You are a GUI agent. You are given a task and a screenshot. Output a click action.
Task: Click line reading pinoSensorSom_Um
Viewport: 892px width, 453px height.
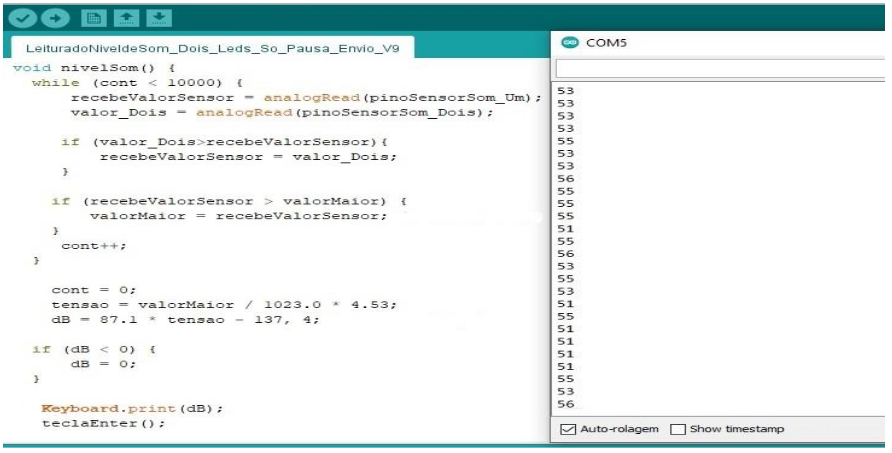pyautogui.click(x=306, y=97)
